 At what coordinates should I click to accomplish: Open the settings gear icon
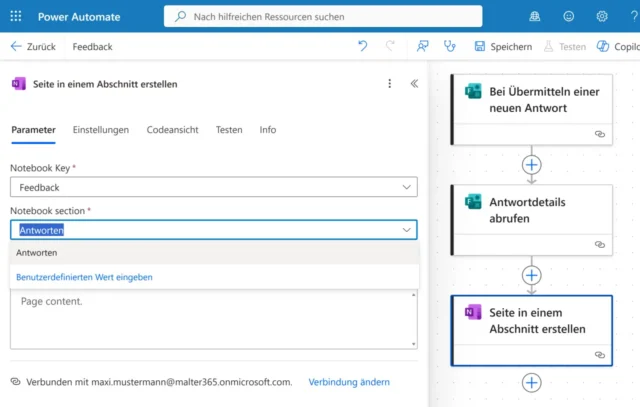pos(601,16)
